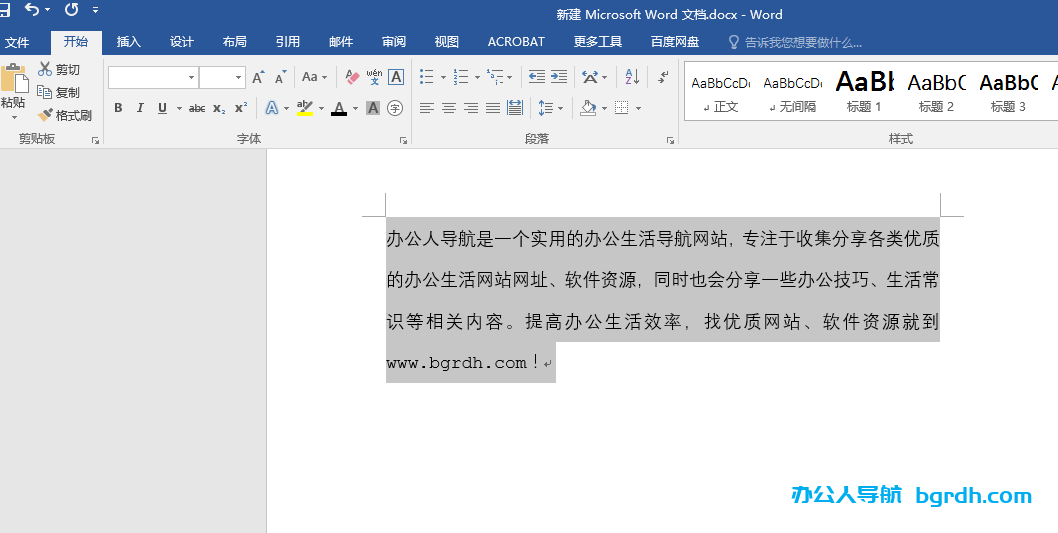Click the Decrease Font Size icon
This screenshot has height=533, width=1058.
(281, 77)
